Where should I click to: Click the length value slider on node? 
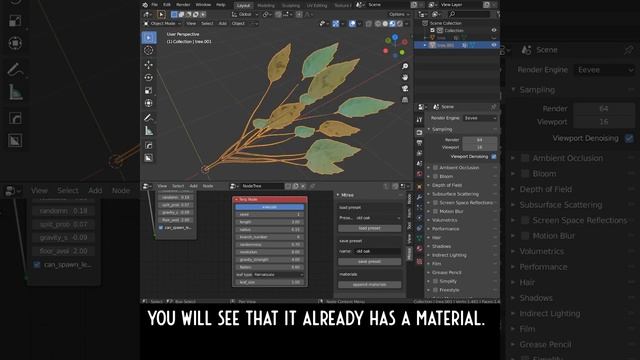click(x=270, y=222)
